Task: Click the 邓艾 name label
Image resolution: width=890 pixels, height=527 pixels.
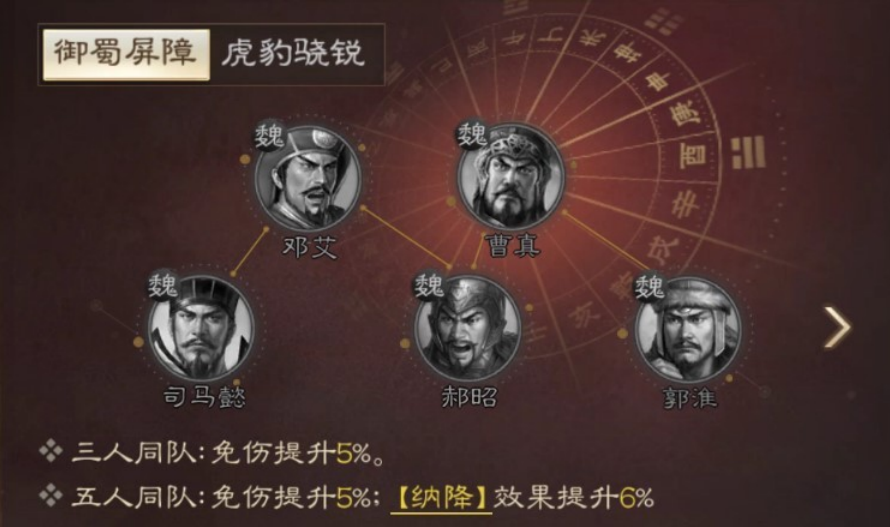Action: coord(310,248)
